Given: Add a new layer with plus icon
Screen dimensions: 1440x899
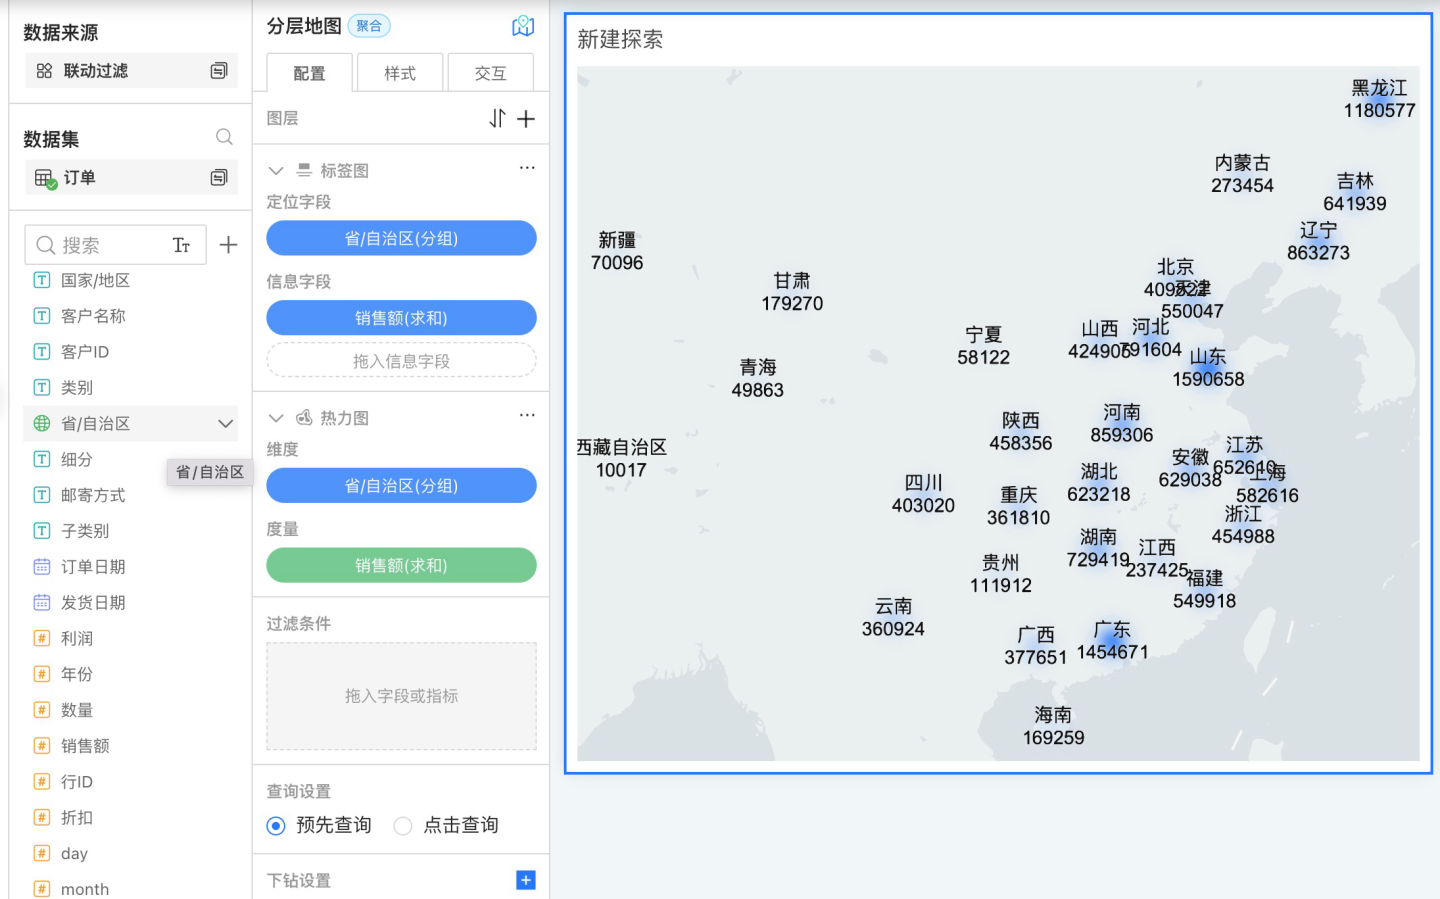Looking at the screenshot, I should [x=526, y=119].
